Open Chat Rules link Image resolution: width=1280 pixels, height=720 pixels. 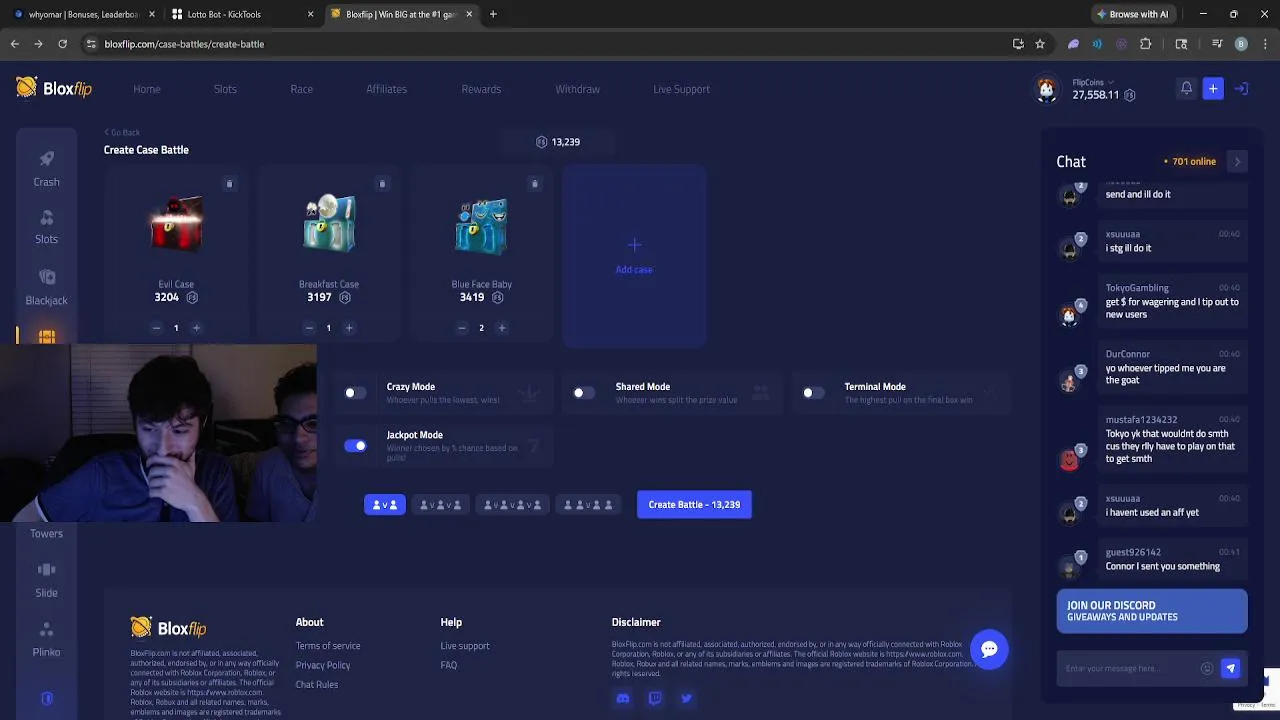click(317, 685)
